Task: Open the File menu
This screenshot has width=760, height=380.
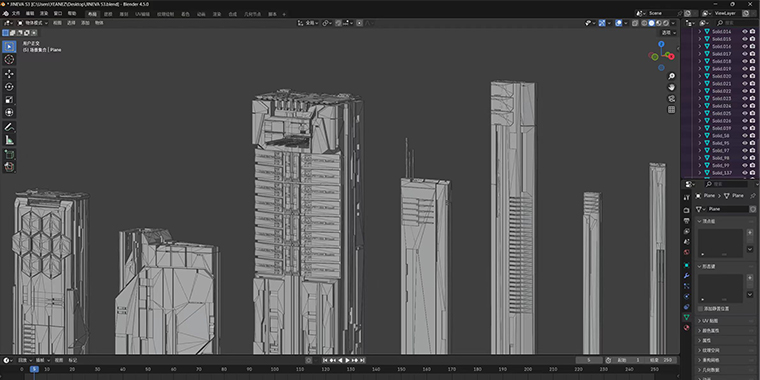Action: click(x=16, y=14)
